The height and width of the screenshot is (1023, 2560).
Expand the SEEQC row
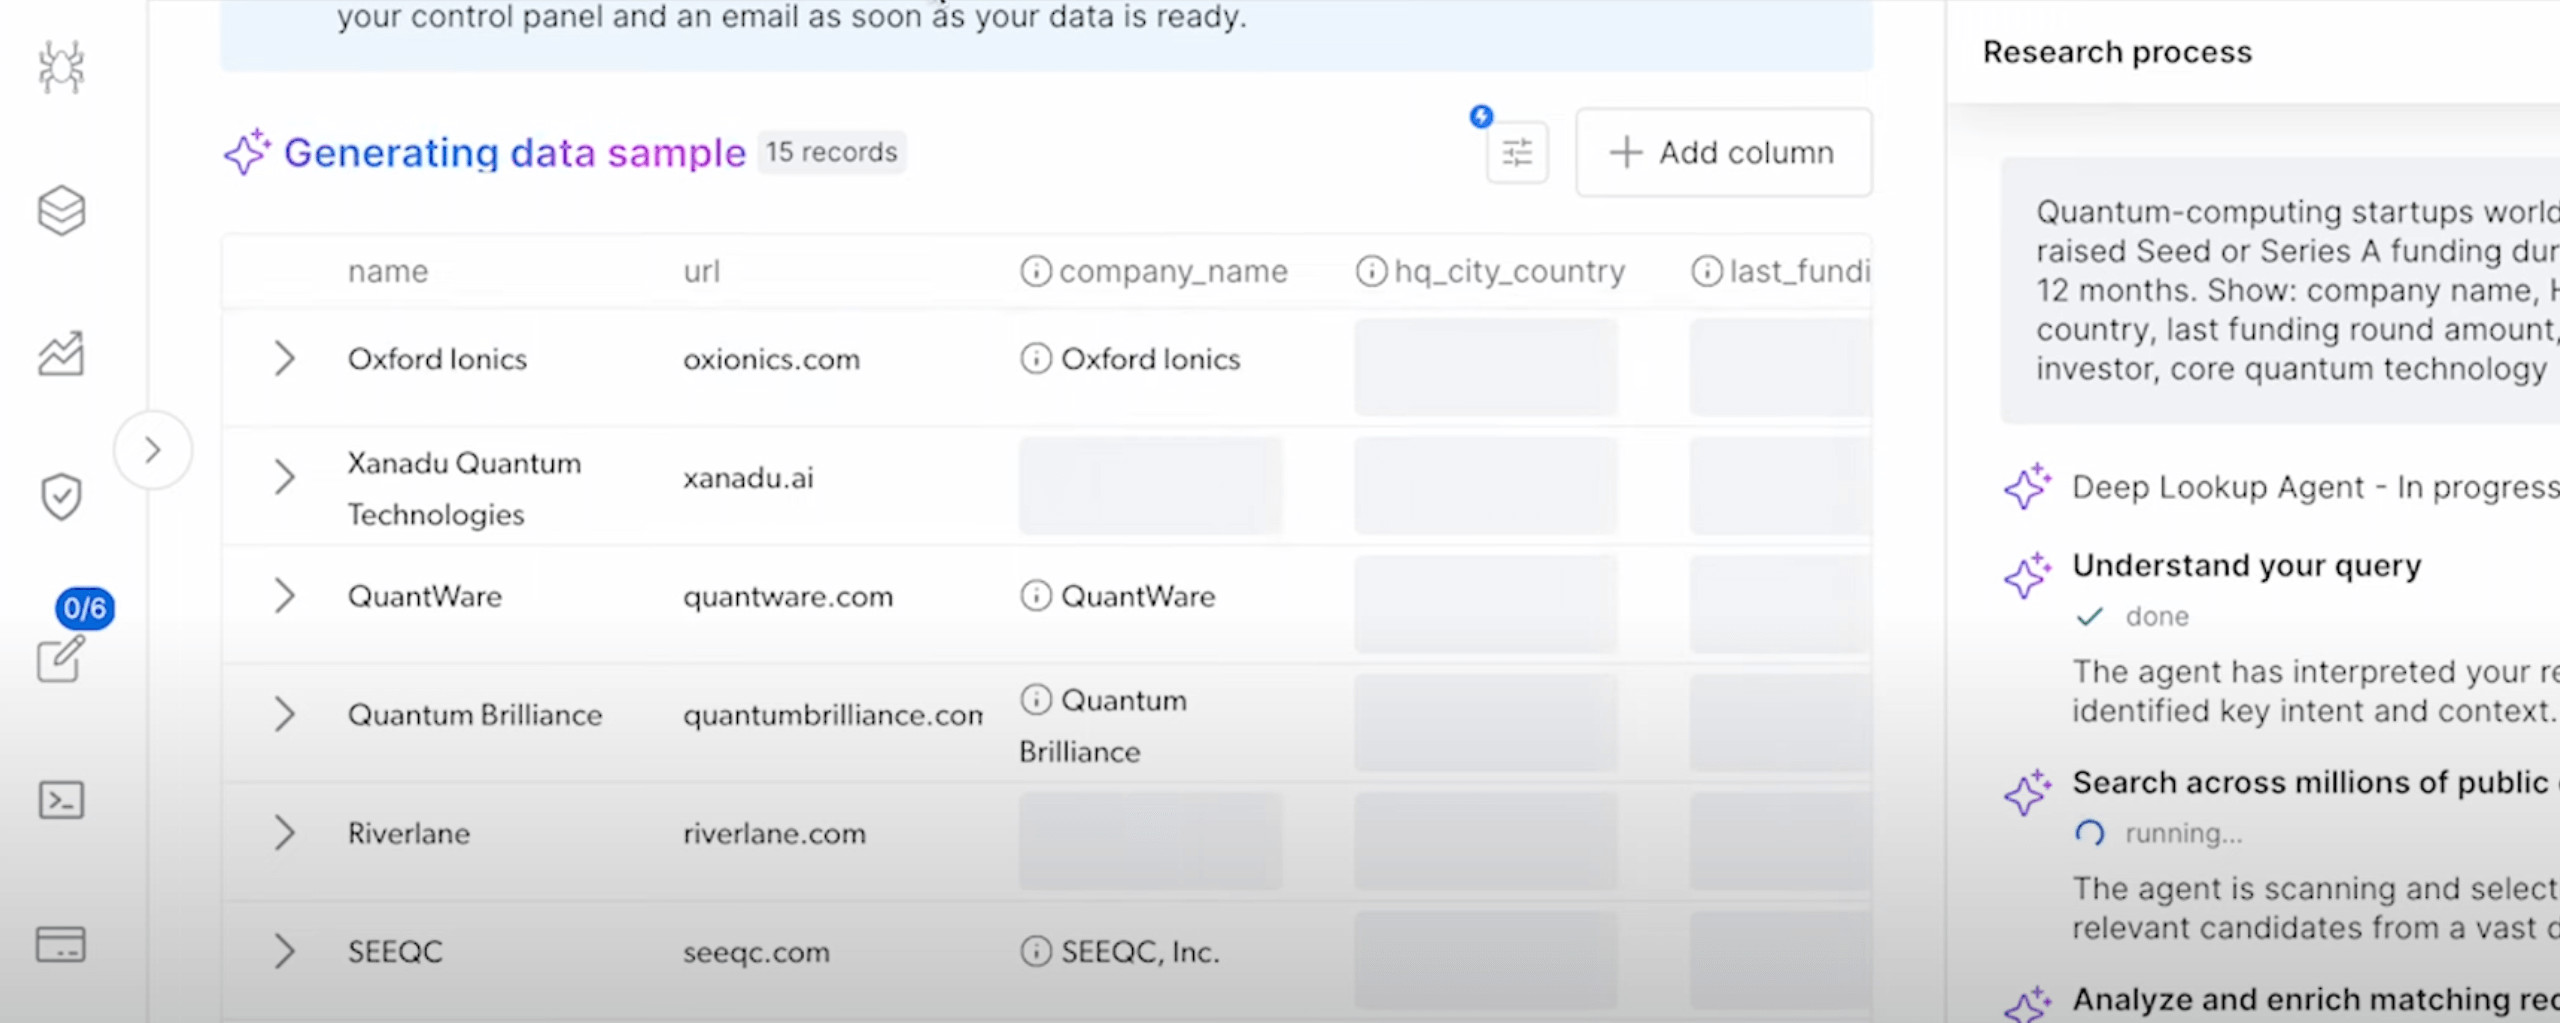tap(284, 951)
